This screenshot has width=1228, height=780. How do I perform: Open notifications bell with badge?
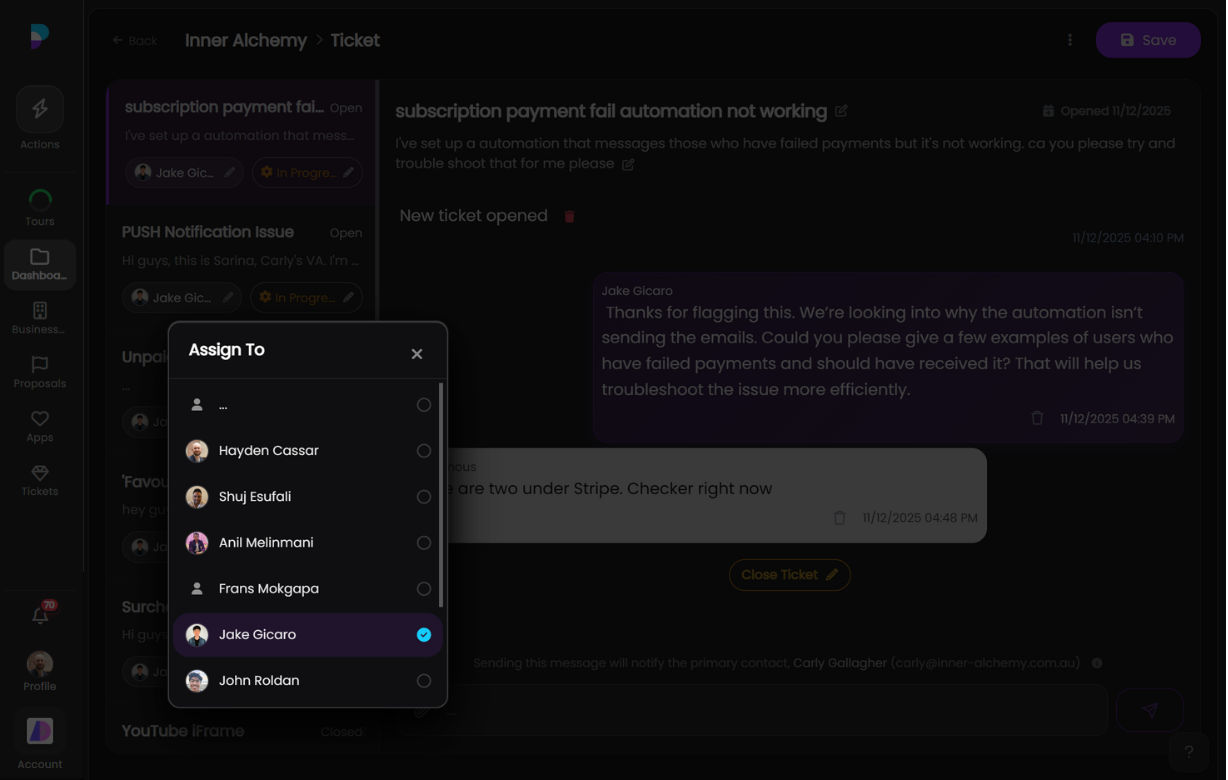click(40, 615)
